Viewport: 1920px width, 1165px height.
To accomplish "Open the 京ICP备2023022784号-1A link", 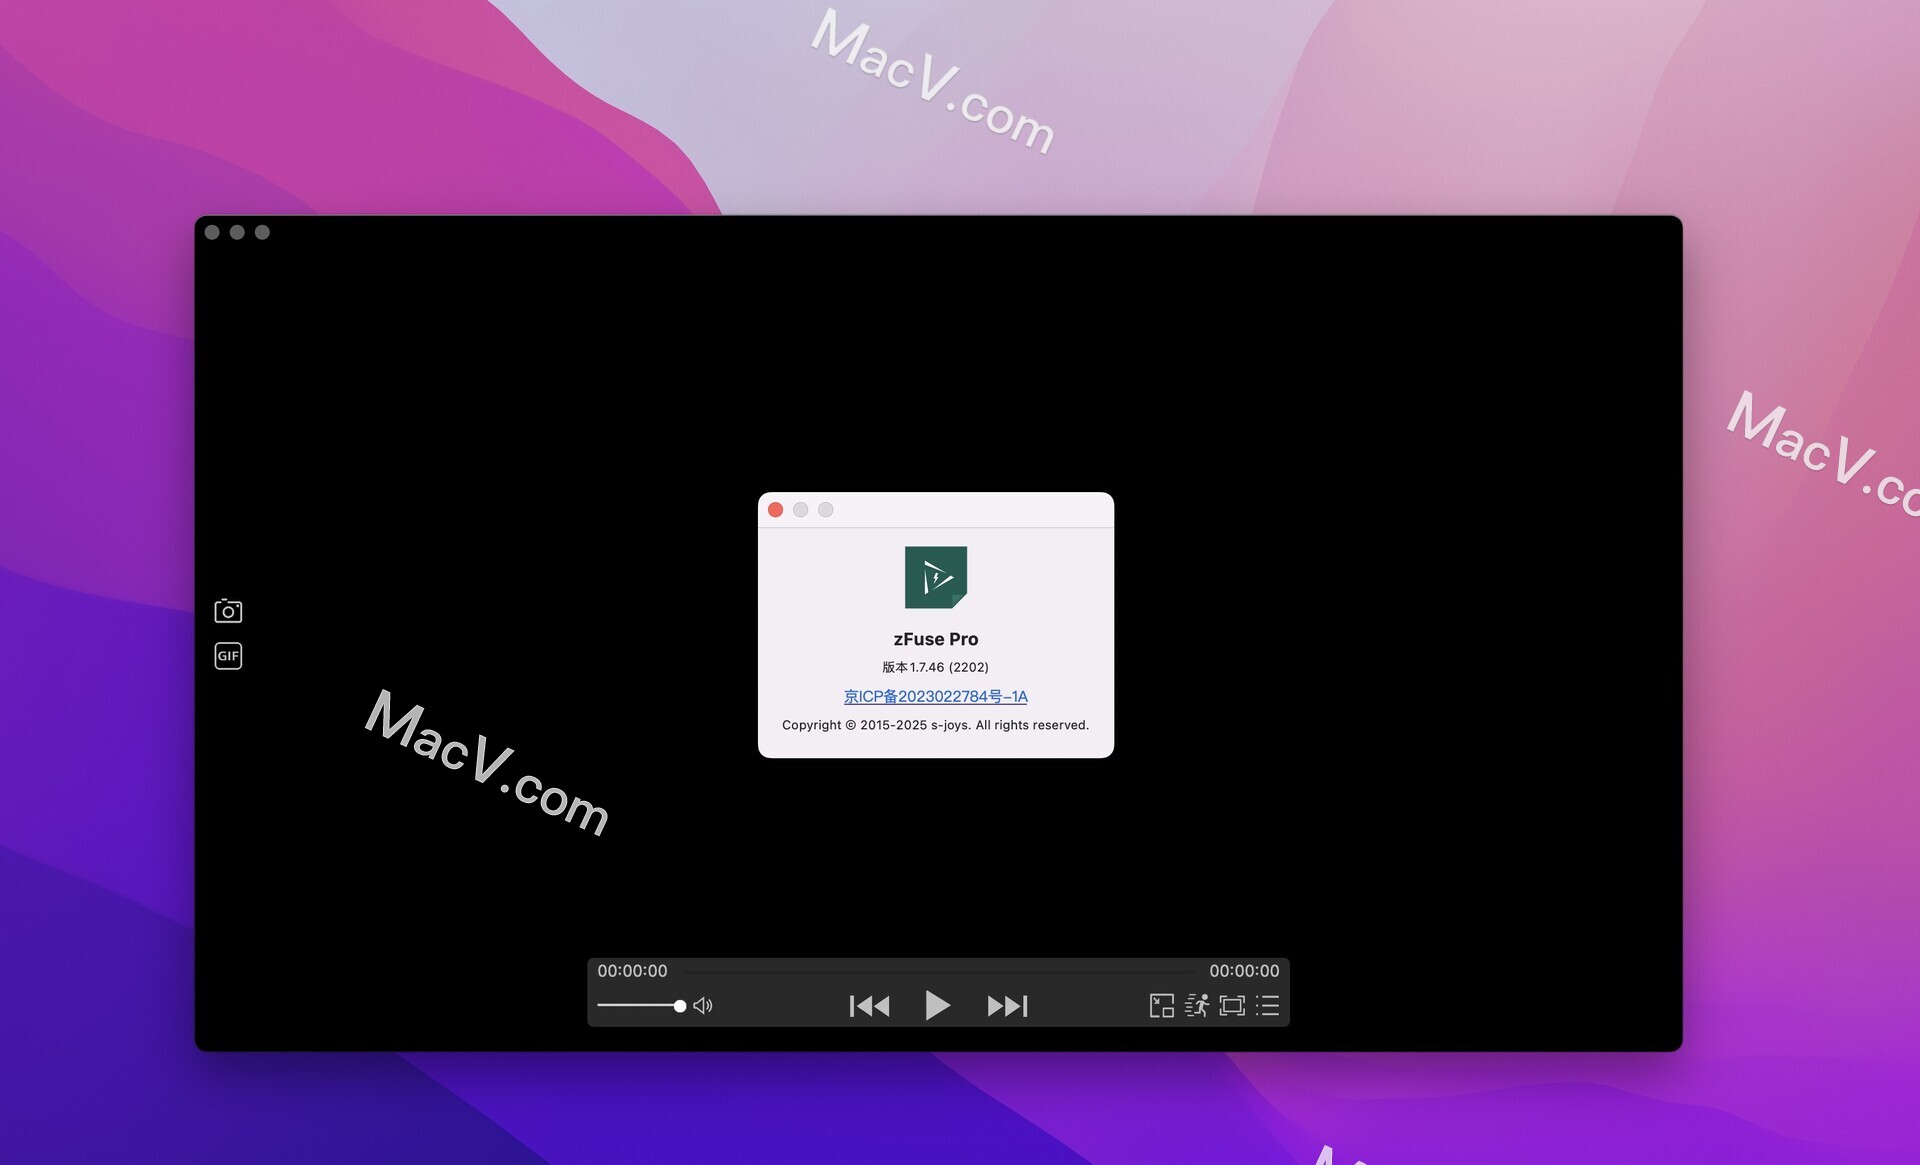I will [935, 696].
